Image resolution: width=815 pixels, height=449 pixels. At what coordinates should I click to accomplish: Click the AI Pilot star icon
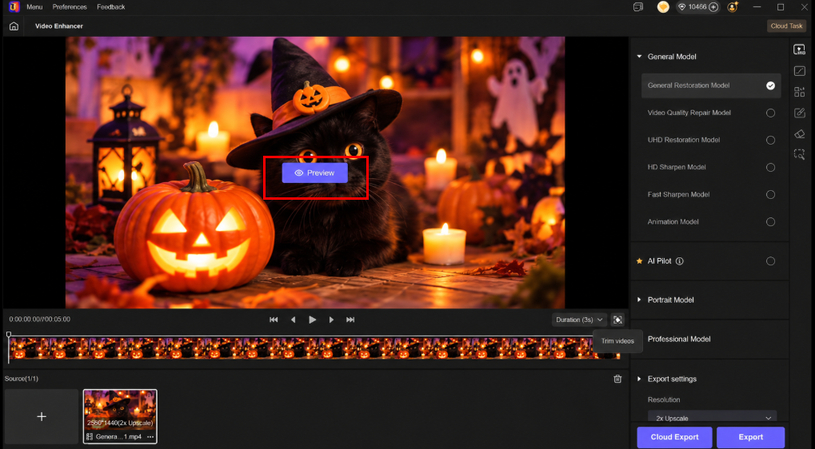coord(639,261)
